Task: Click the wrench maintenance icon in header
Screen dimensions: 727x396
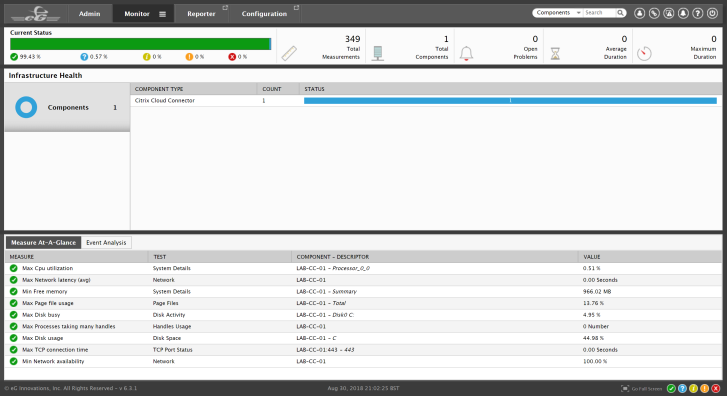Action: [654, 13]
